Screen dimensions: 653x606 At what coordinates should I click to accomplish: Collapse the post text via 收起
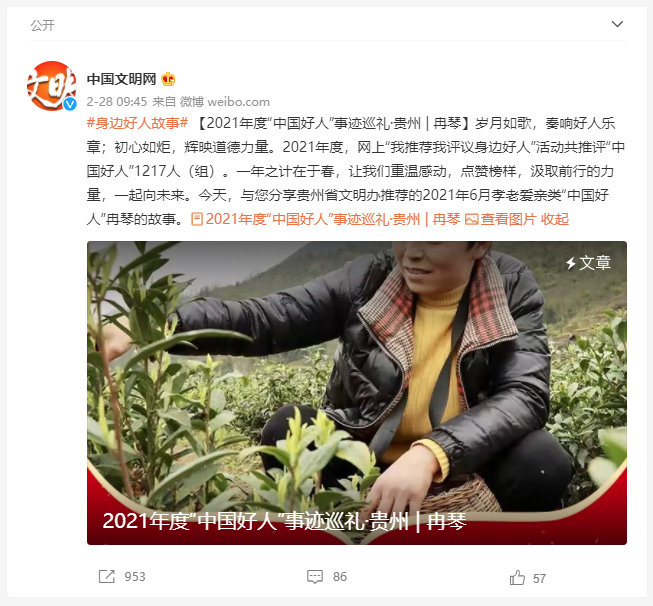[555, 219]
